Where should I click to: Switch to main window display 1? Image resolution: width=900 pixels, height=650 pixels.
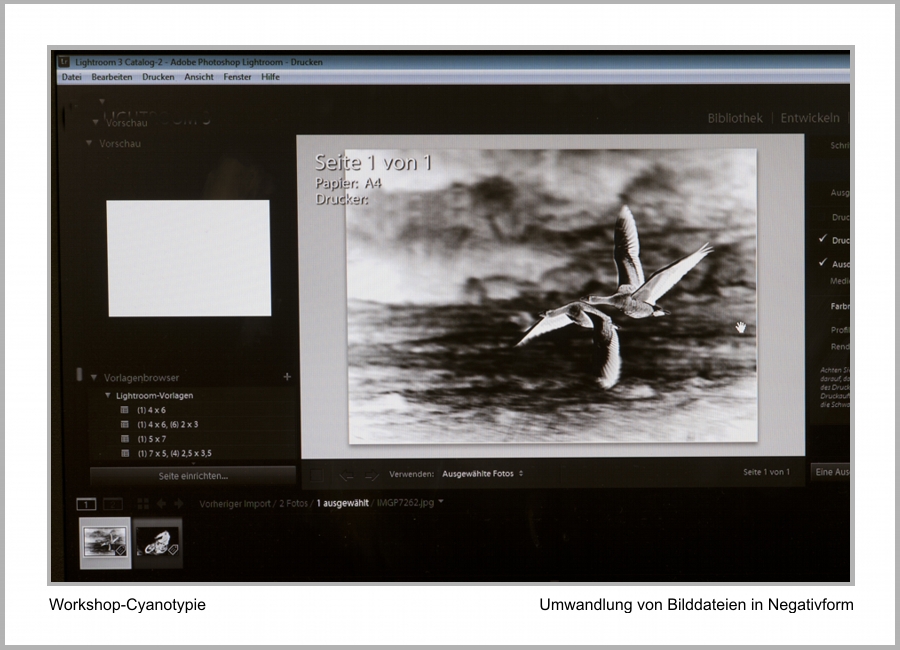[87, 504]
